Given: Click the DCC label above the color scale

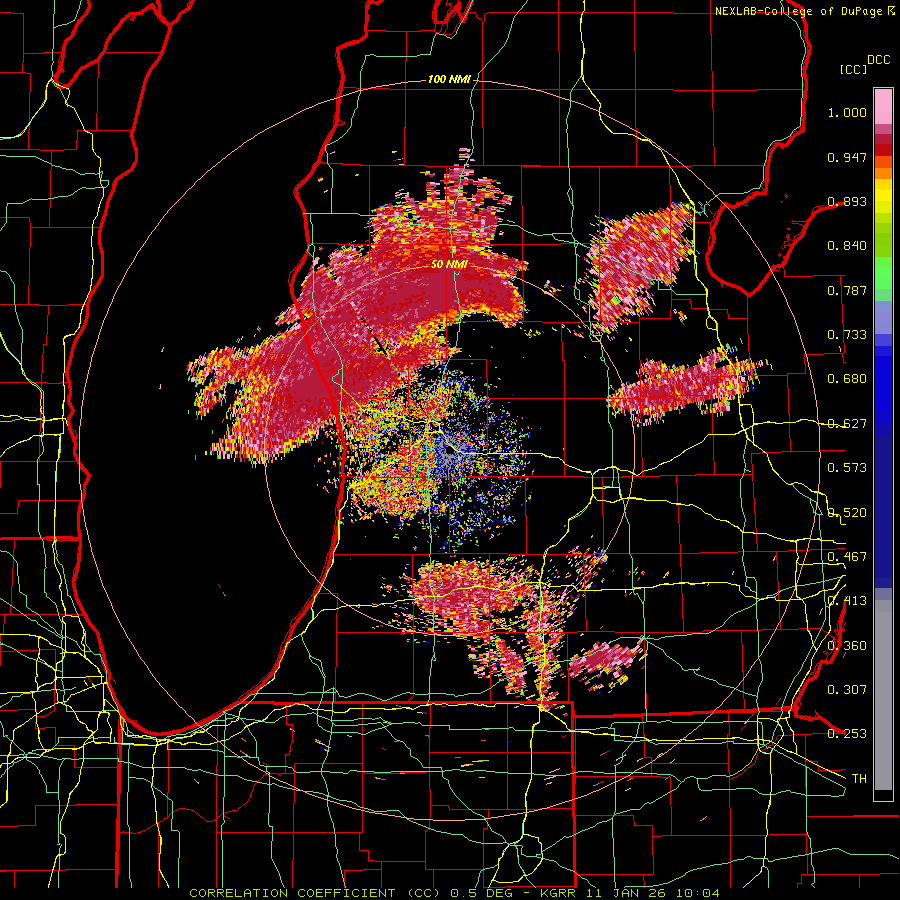Looking at the screenshot, I should click(878, 59).
